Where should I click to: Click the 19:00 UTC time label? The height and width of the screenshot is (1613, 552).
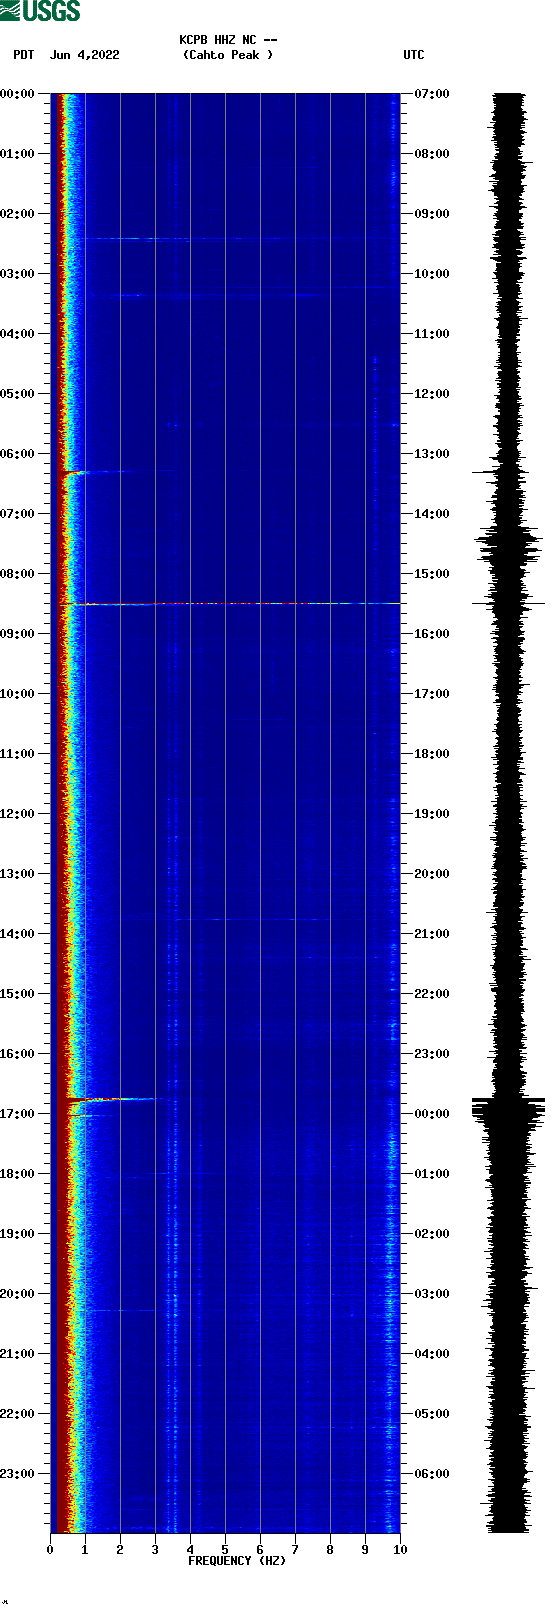[x=432, y=814]
